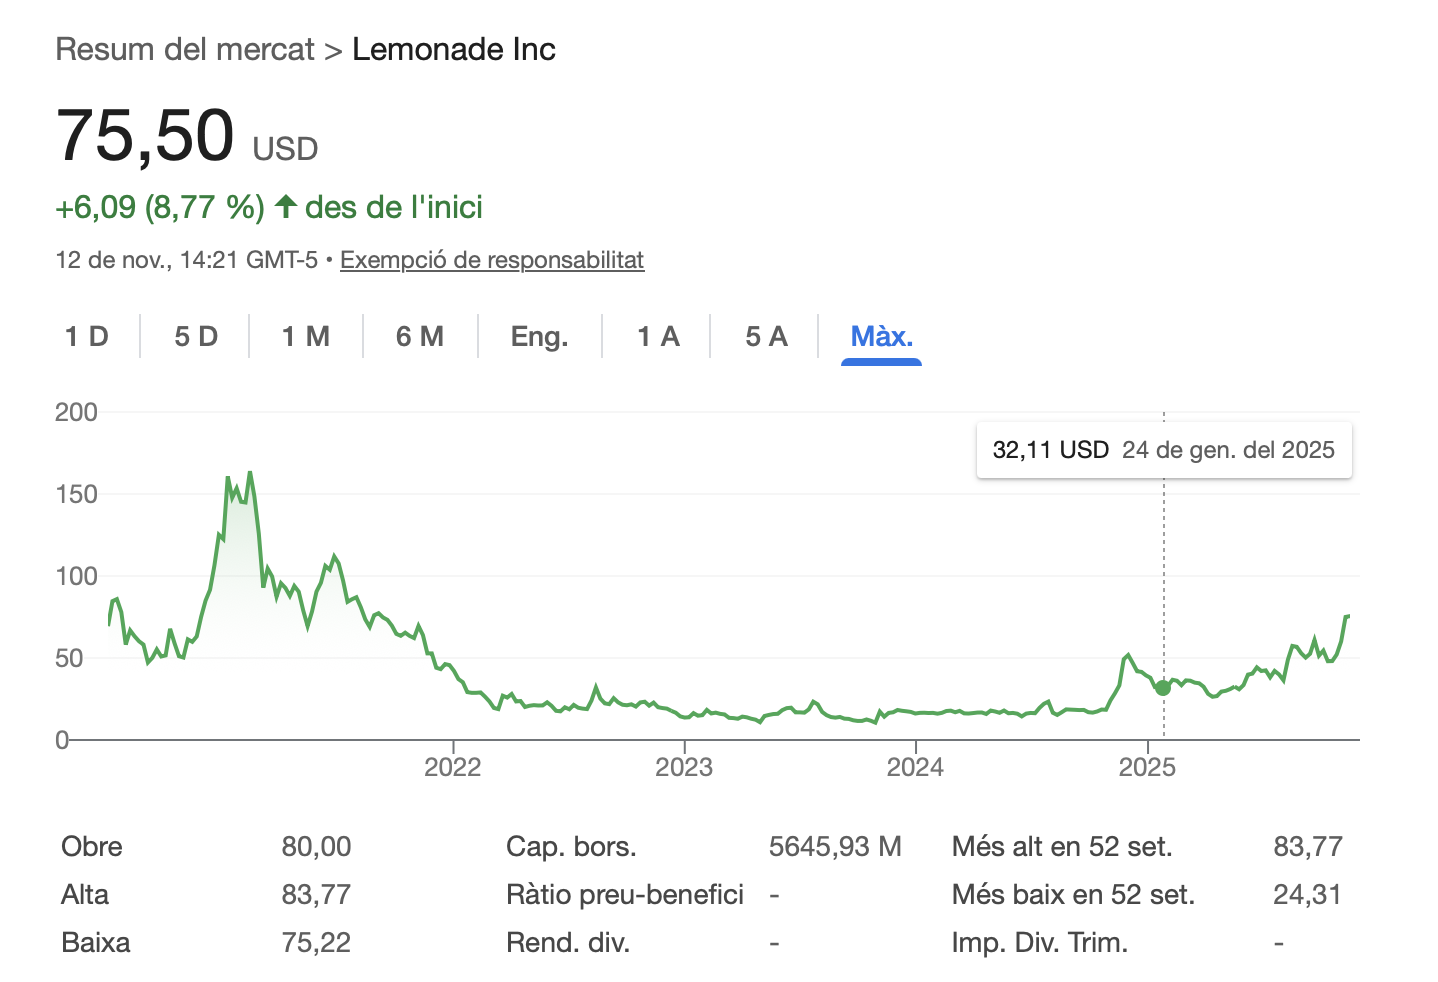
Task: Click the 2022 label on the timeline axis
Action: [453, 767]
